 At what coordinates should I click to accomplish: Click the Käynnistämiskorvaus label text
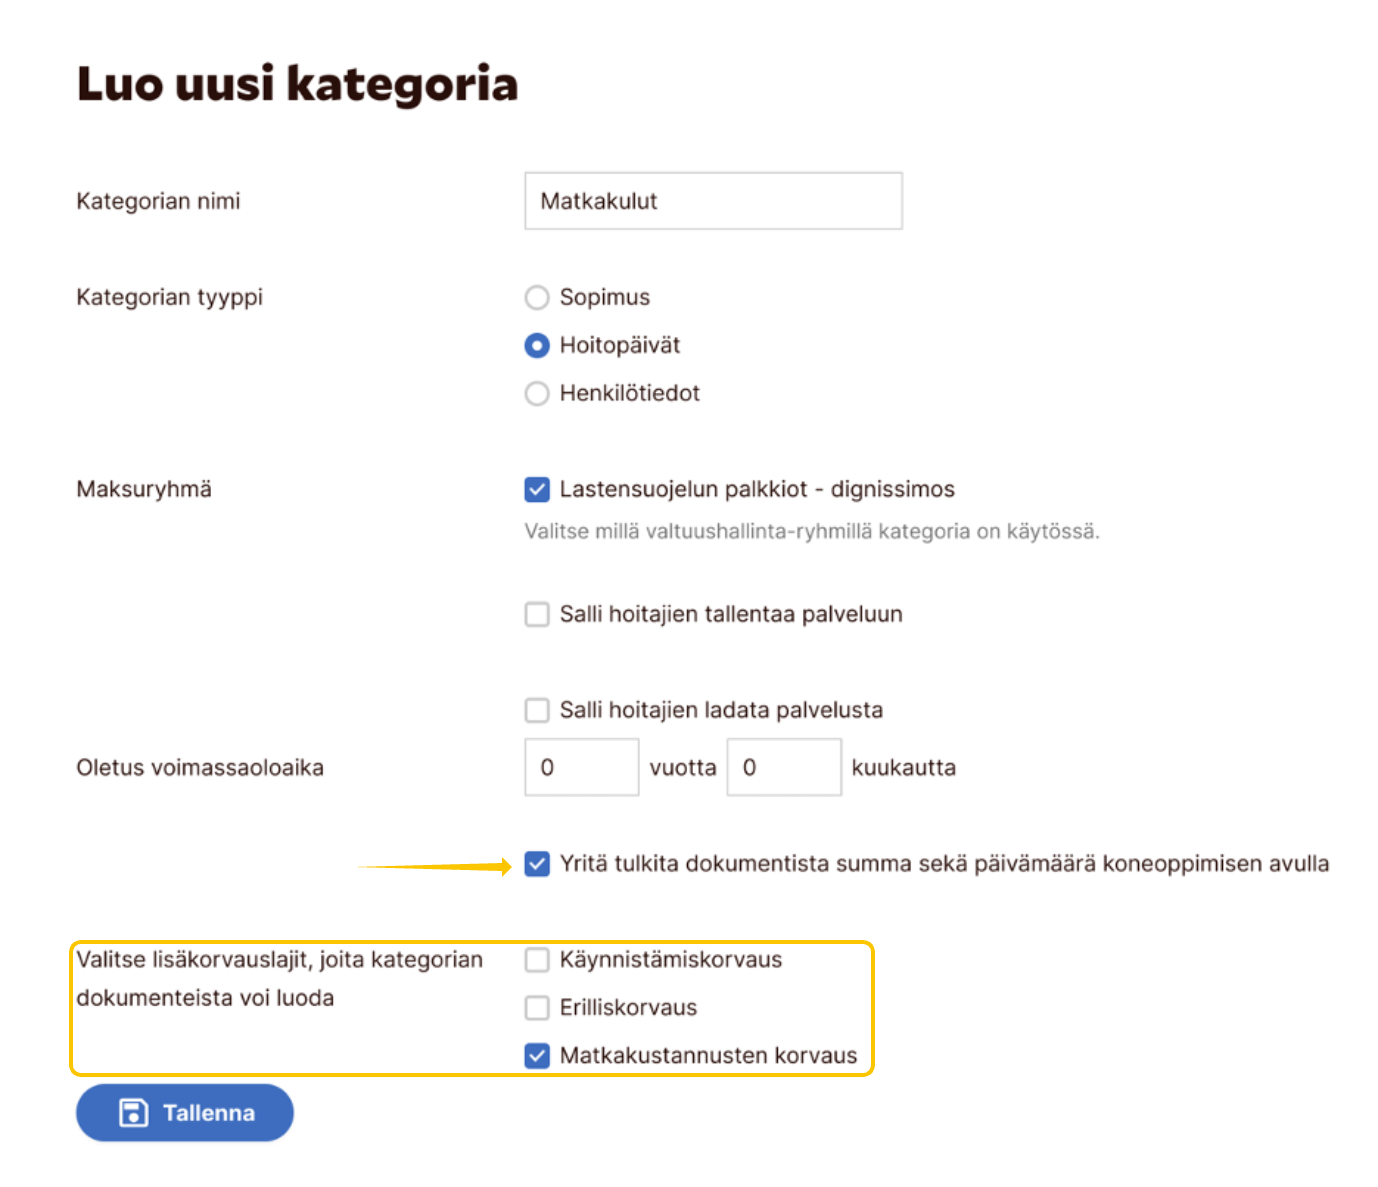(670, 960)
